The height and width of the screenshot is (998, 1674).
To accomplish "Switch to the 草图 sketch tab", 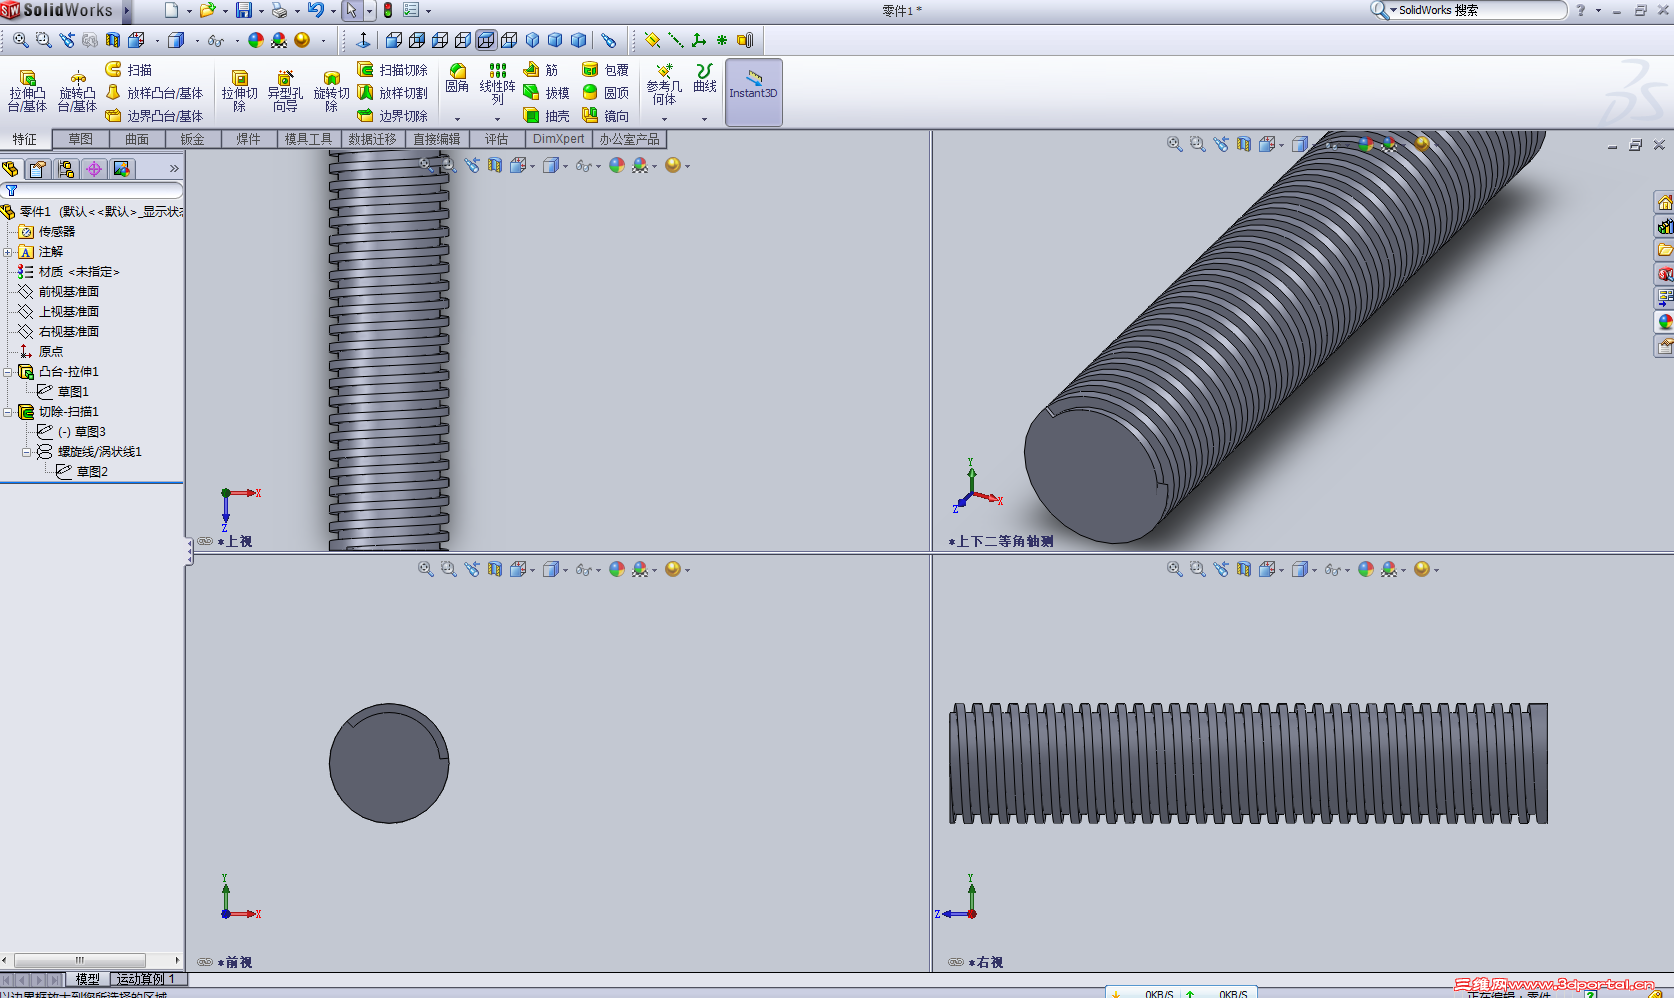I will pos(81,139).
